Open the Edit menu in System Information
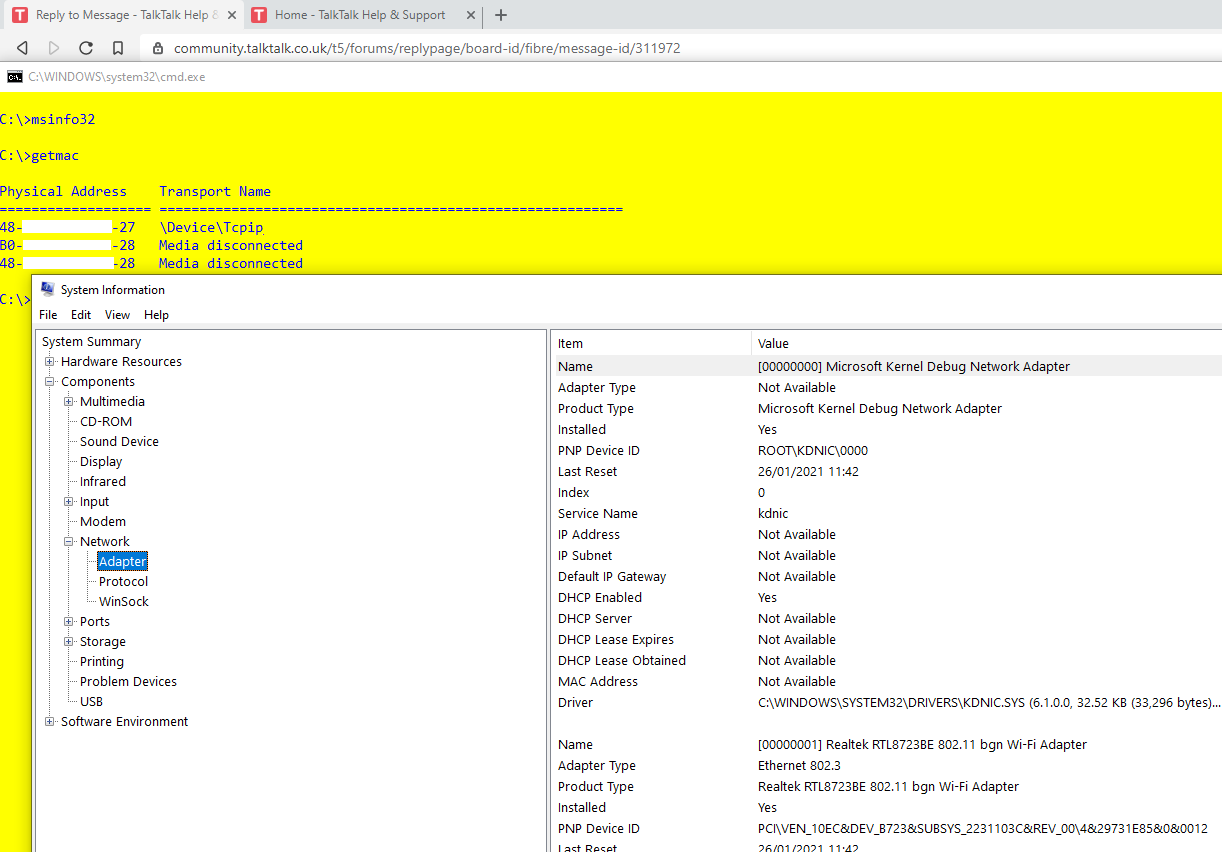 (x=81, y=314)
